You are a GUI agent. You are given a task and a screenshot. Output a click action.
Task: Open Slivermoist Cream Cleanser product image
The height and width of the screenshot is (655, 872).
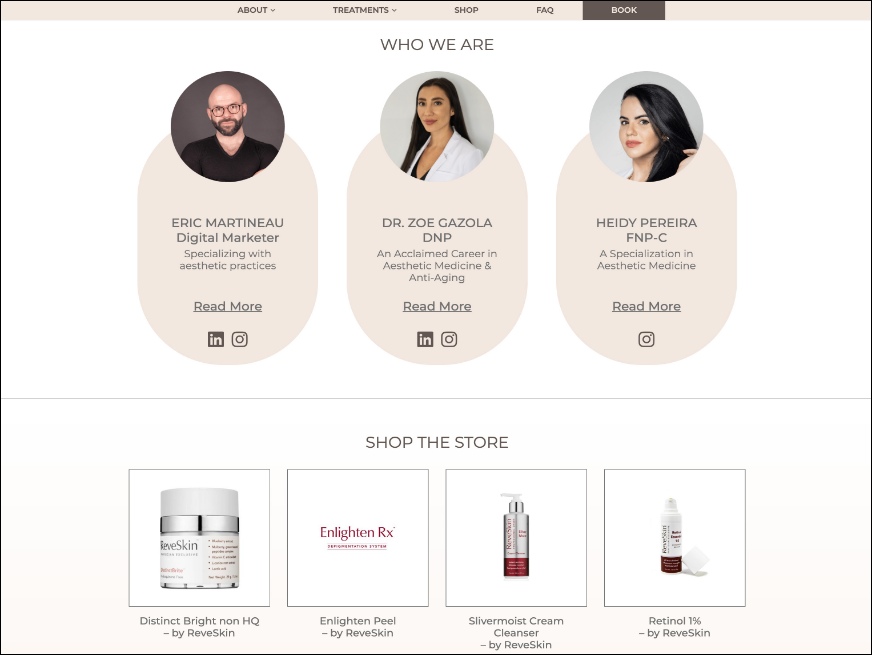(516, 538)
